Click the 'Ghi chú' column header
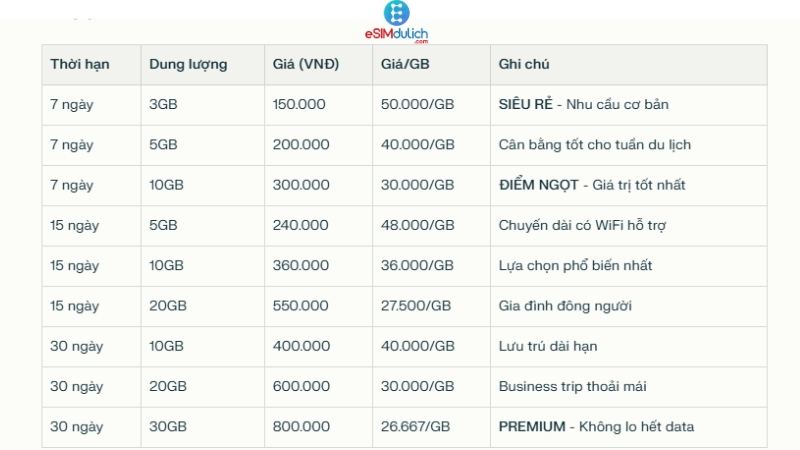The image size is (800, 450). tap(524, 64)
